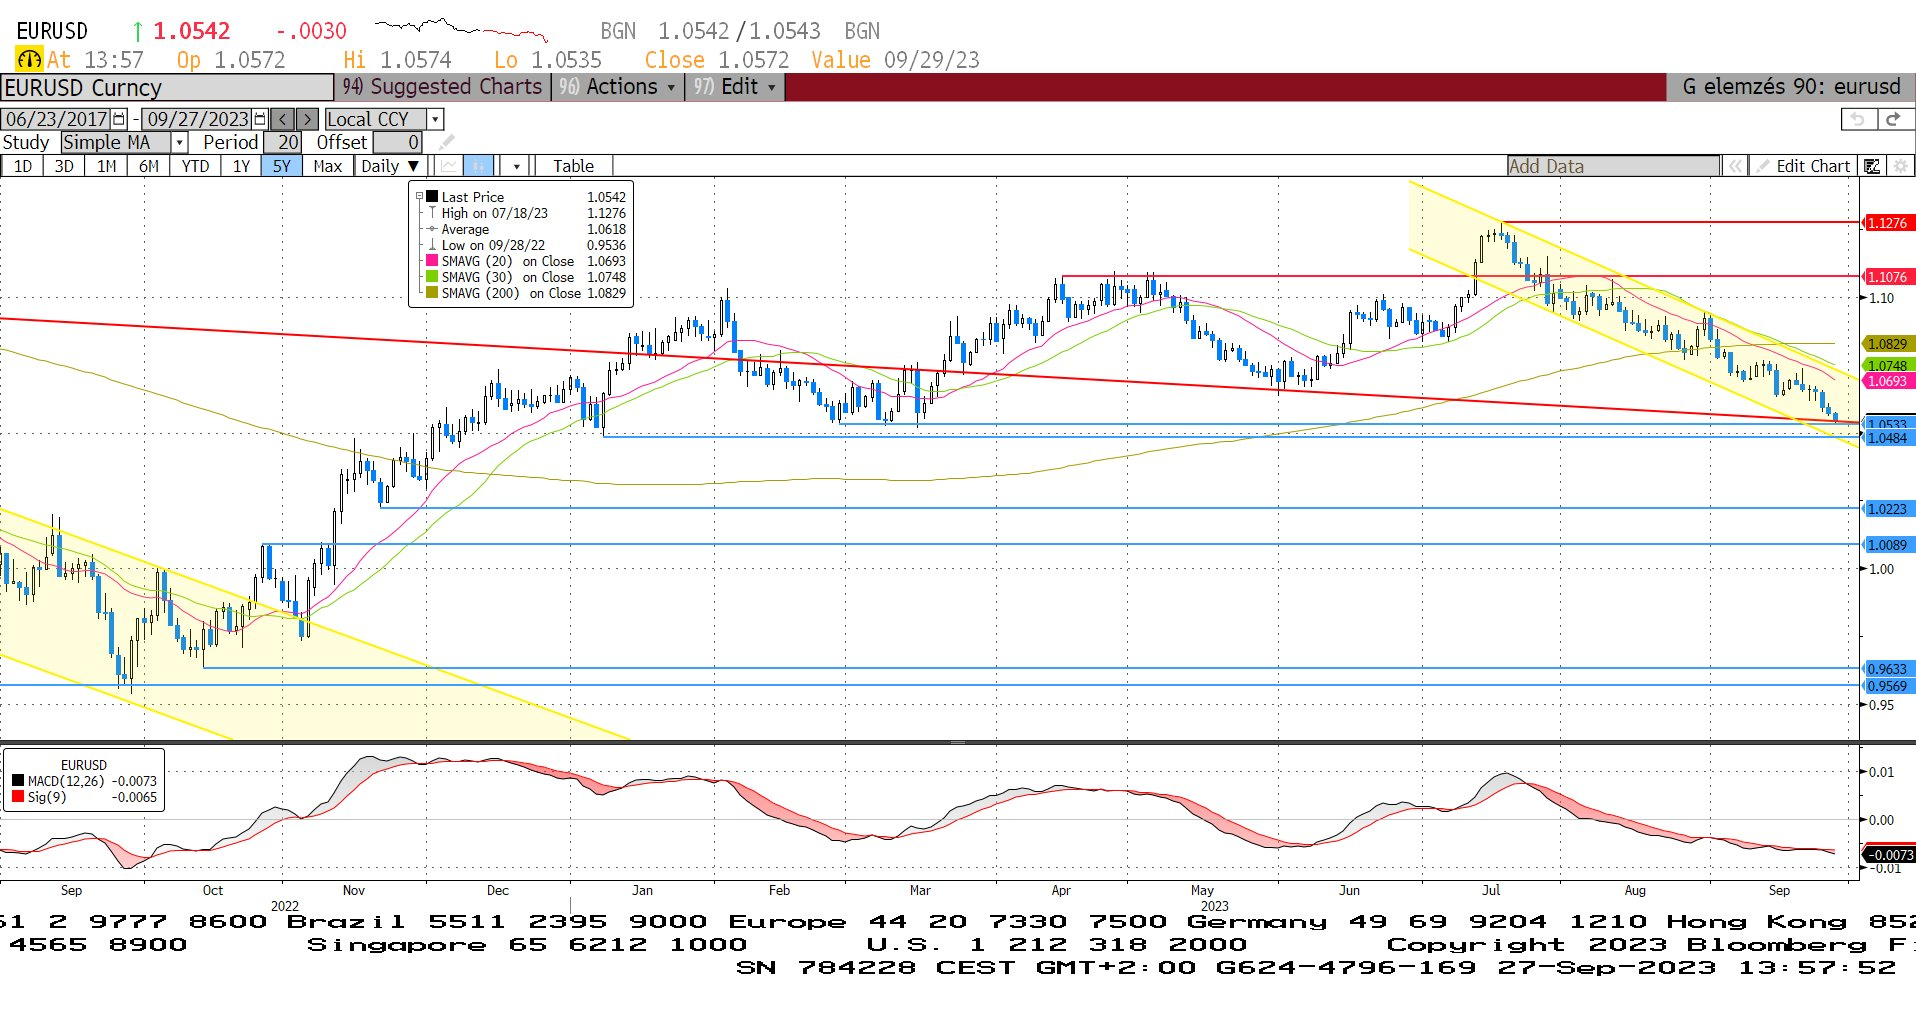Click the 1.0223 blue support level label
The height and width of the screenshot is (1023, 1916).
click(1888, 509)
